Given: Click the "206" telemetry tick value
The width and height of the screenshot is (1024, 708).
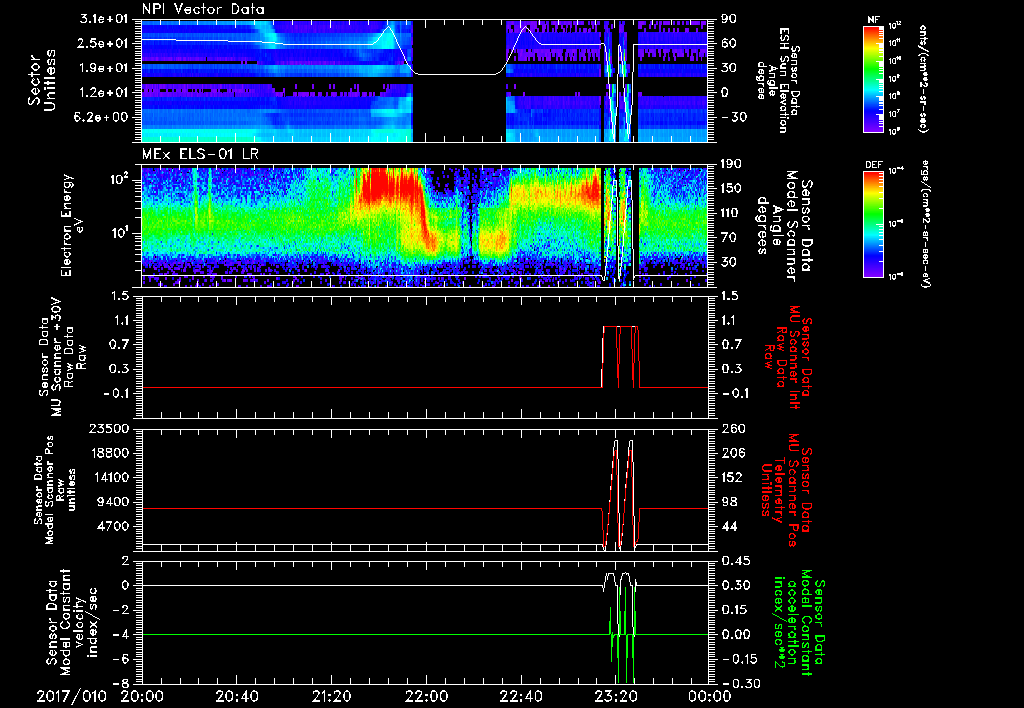Looking at the screenshot, I should pos(731,453).
